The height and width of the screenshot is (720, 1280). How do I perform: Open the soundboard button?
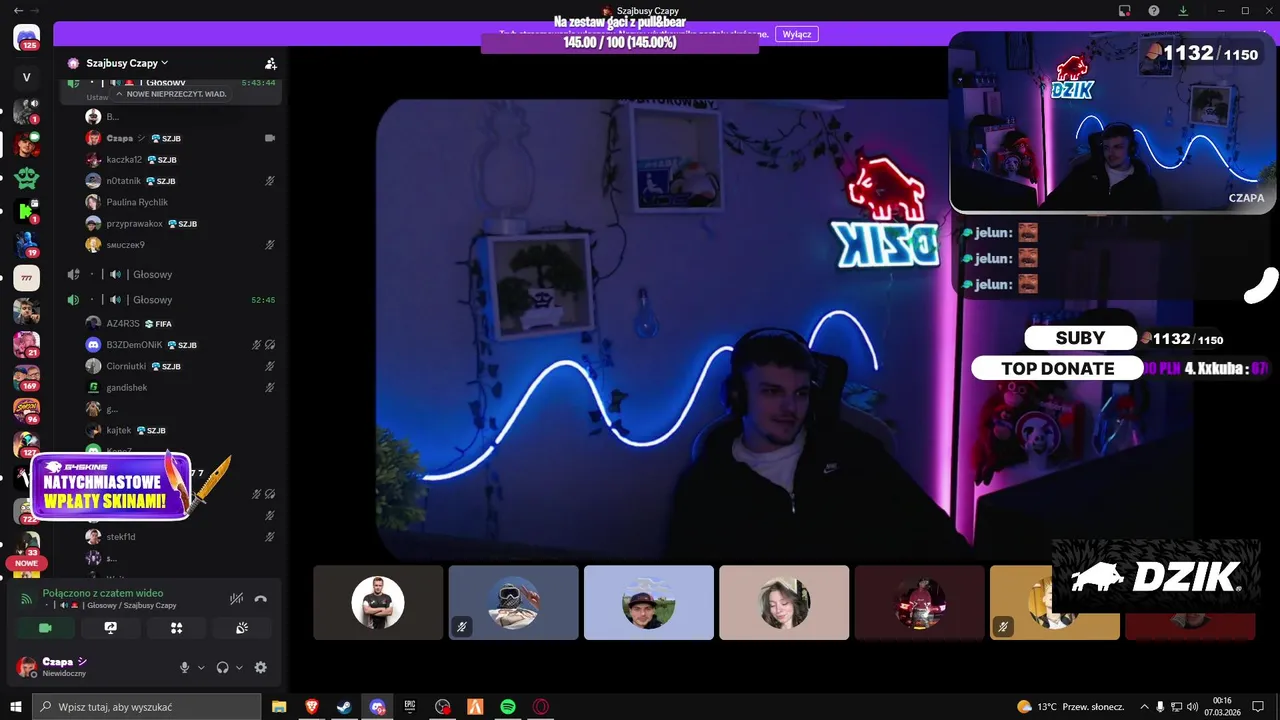tap(241, 628)
